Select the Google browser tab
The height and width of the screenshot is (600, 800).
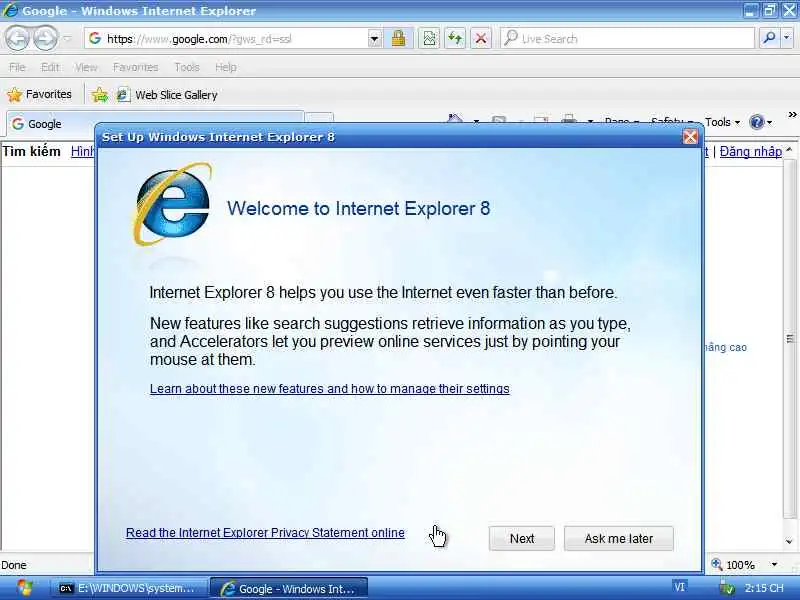155,123
